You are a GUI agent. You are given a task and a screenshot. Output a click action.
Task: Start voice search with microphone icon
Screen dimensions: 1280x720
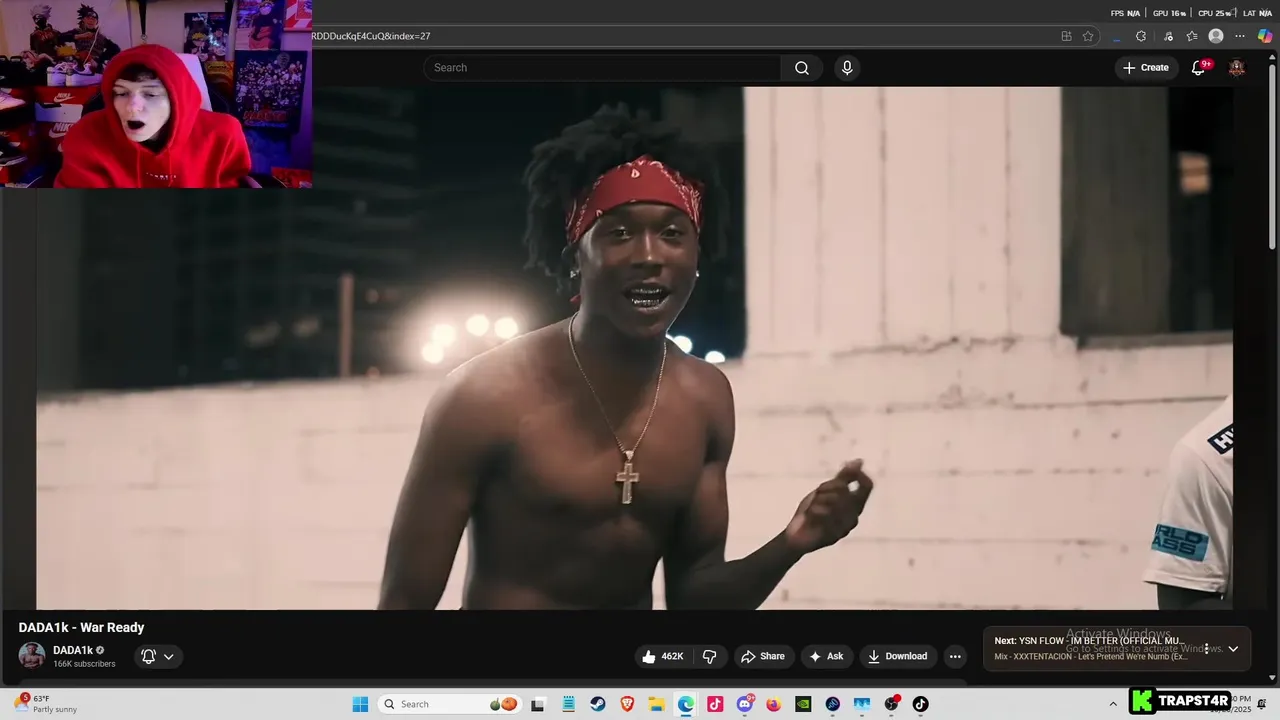pos(847,68)
